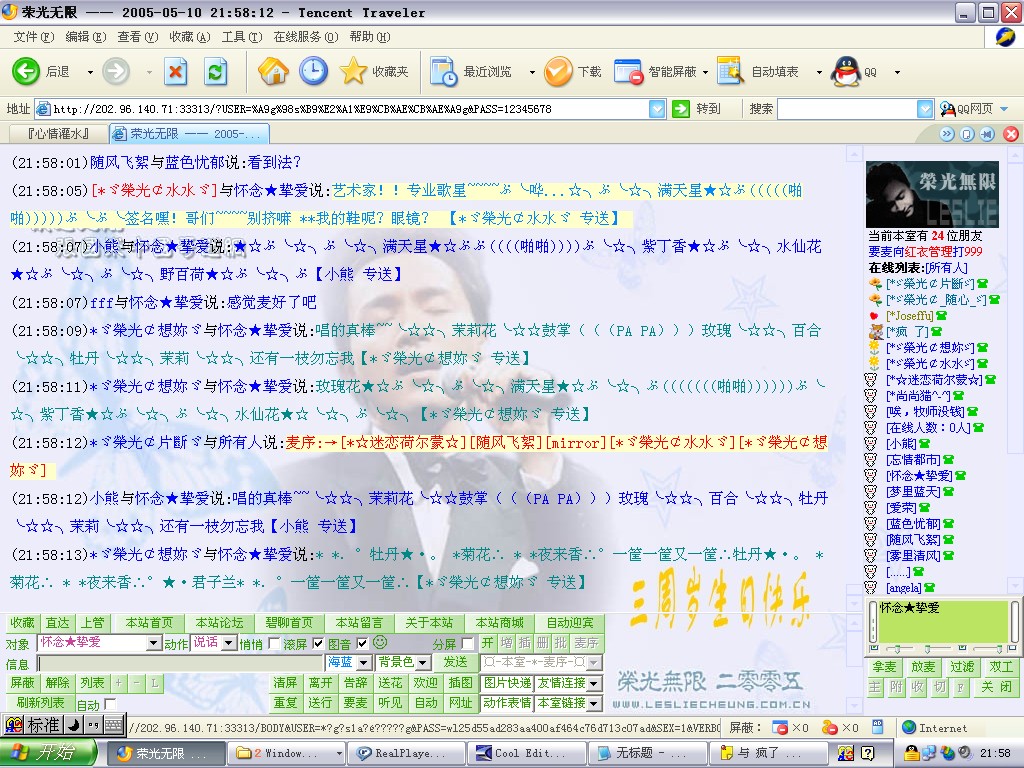
Task: Click the popup blocker icon in status bar
Action: click(x=780, y=728)
